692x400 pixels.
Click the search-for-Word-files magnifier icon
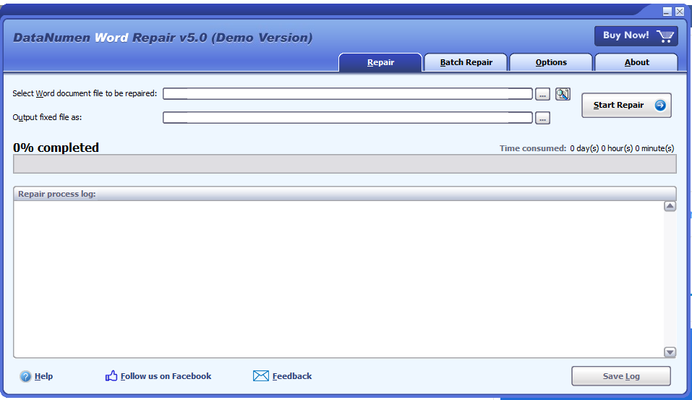[563, 94]
